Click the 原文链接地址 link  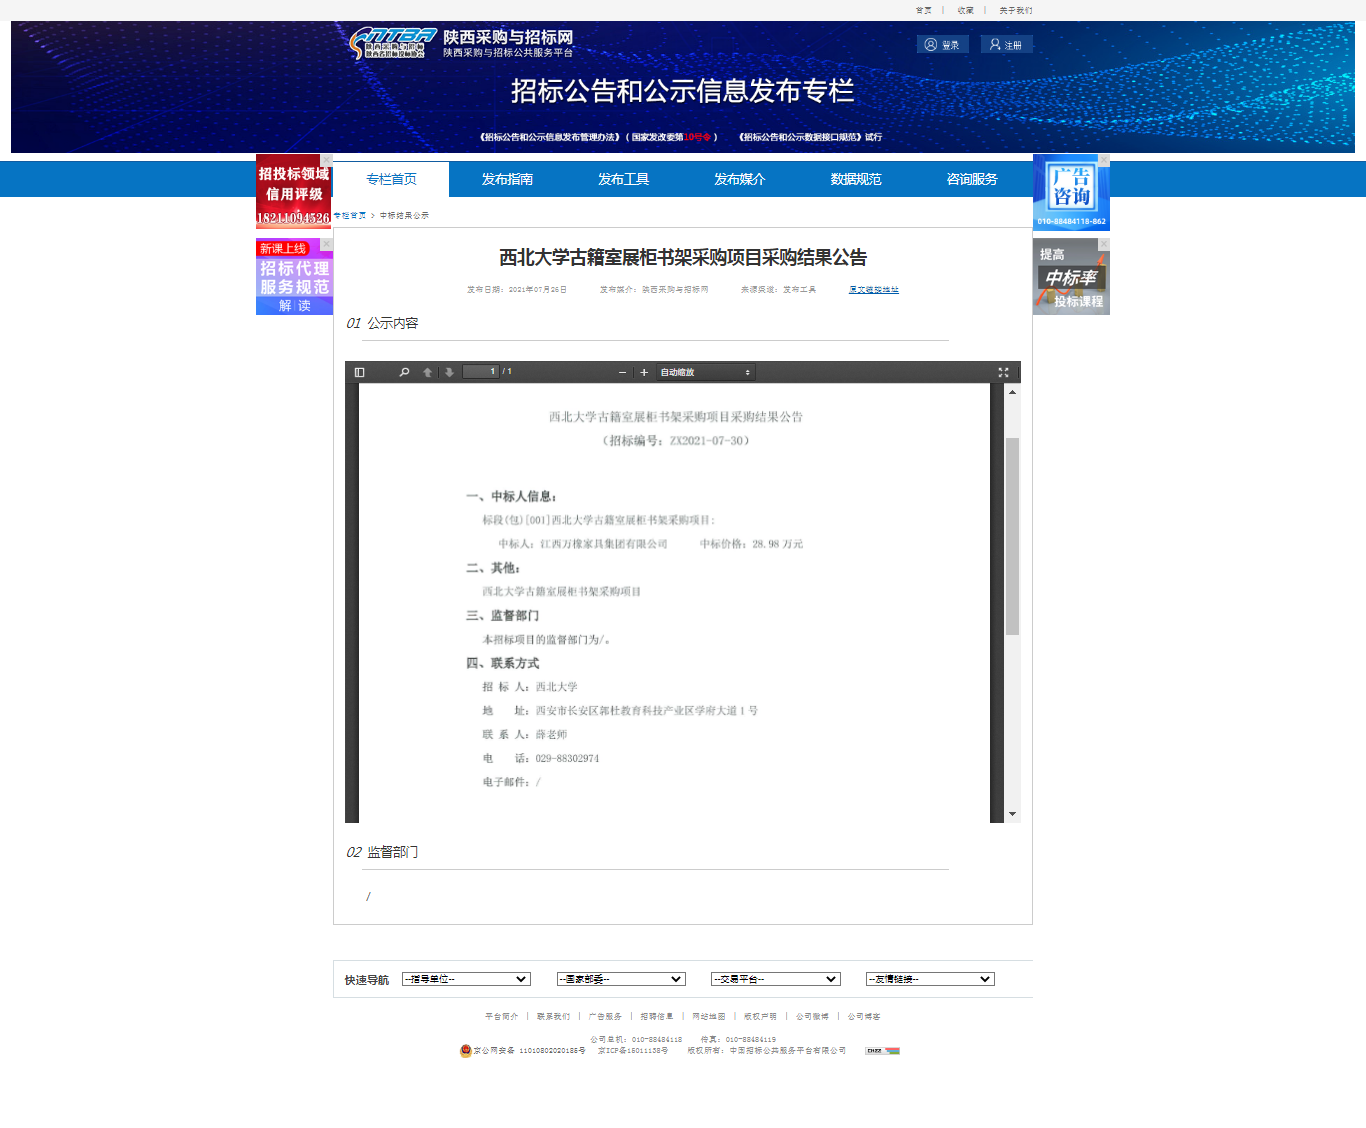(873, 290)
